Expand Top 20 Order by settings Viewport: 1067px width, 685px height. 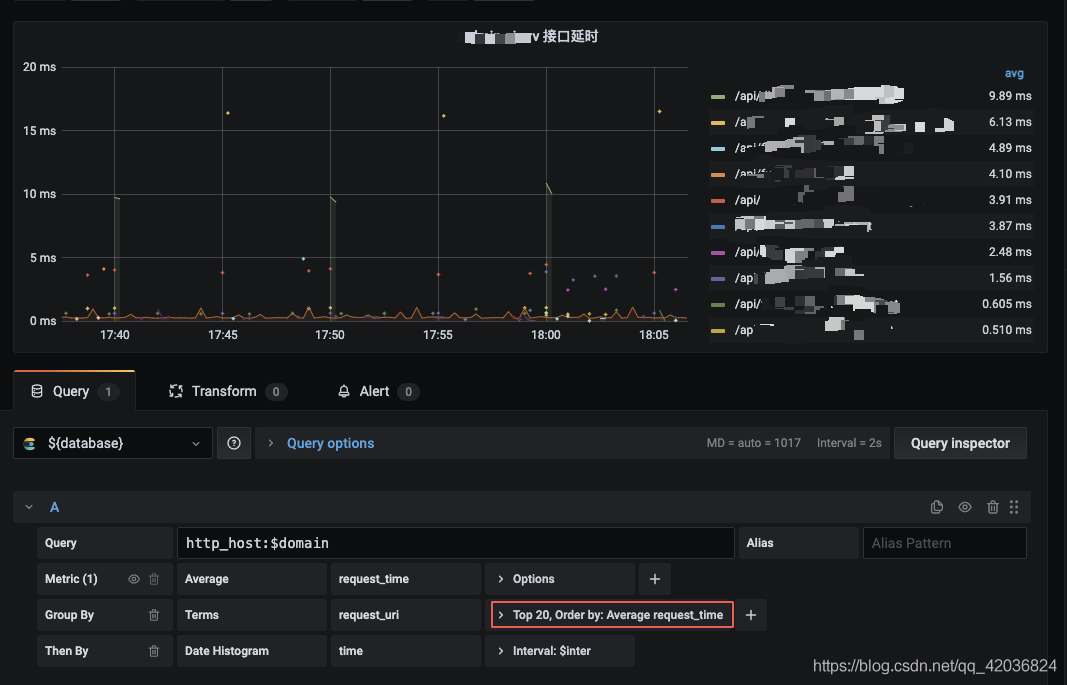click(x=612, y=615)
